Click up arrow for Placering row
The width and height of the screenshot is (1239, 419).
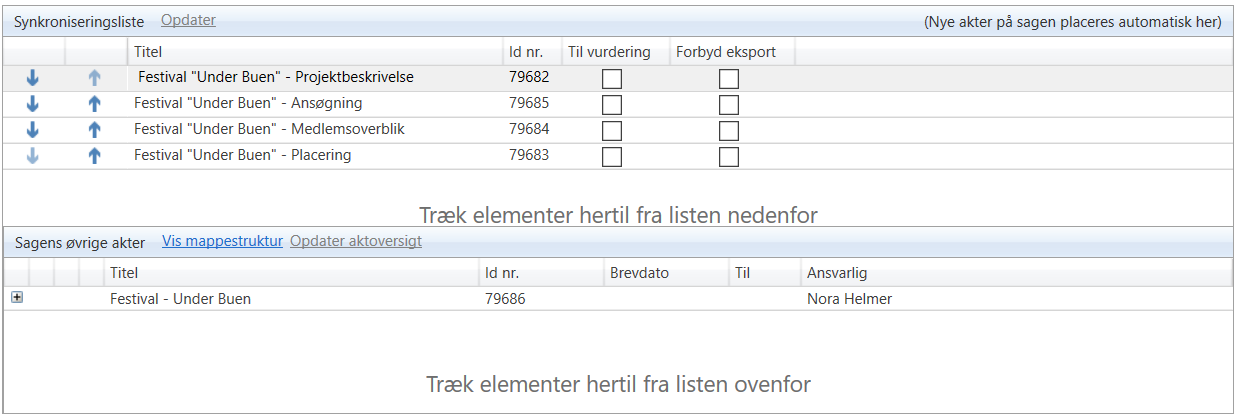(95, 155)
